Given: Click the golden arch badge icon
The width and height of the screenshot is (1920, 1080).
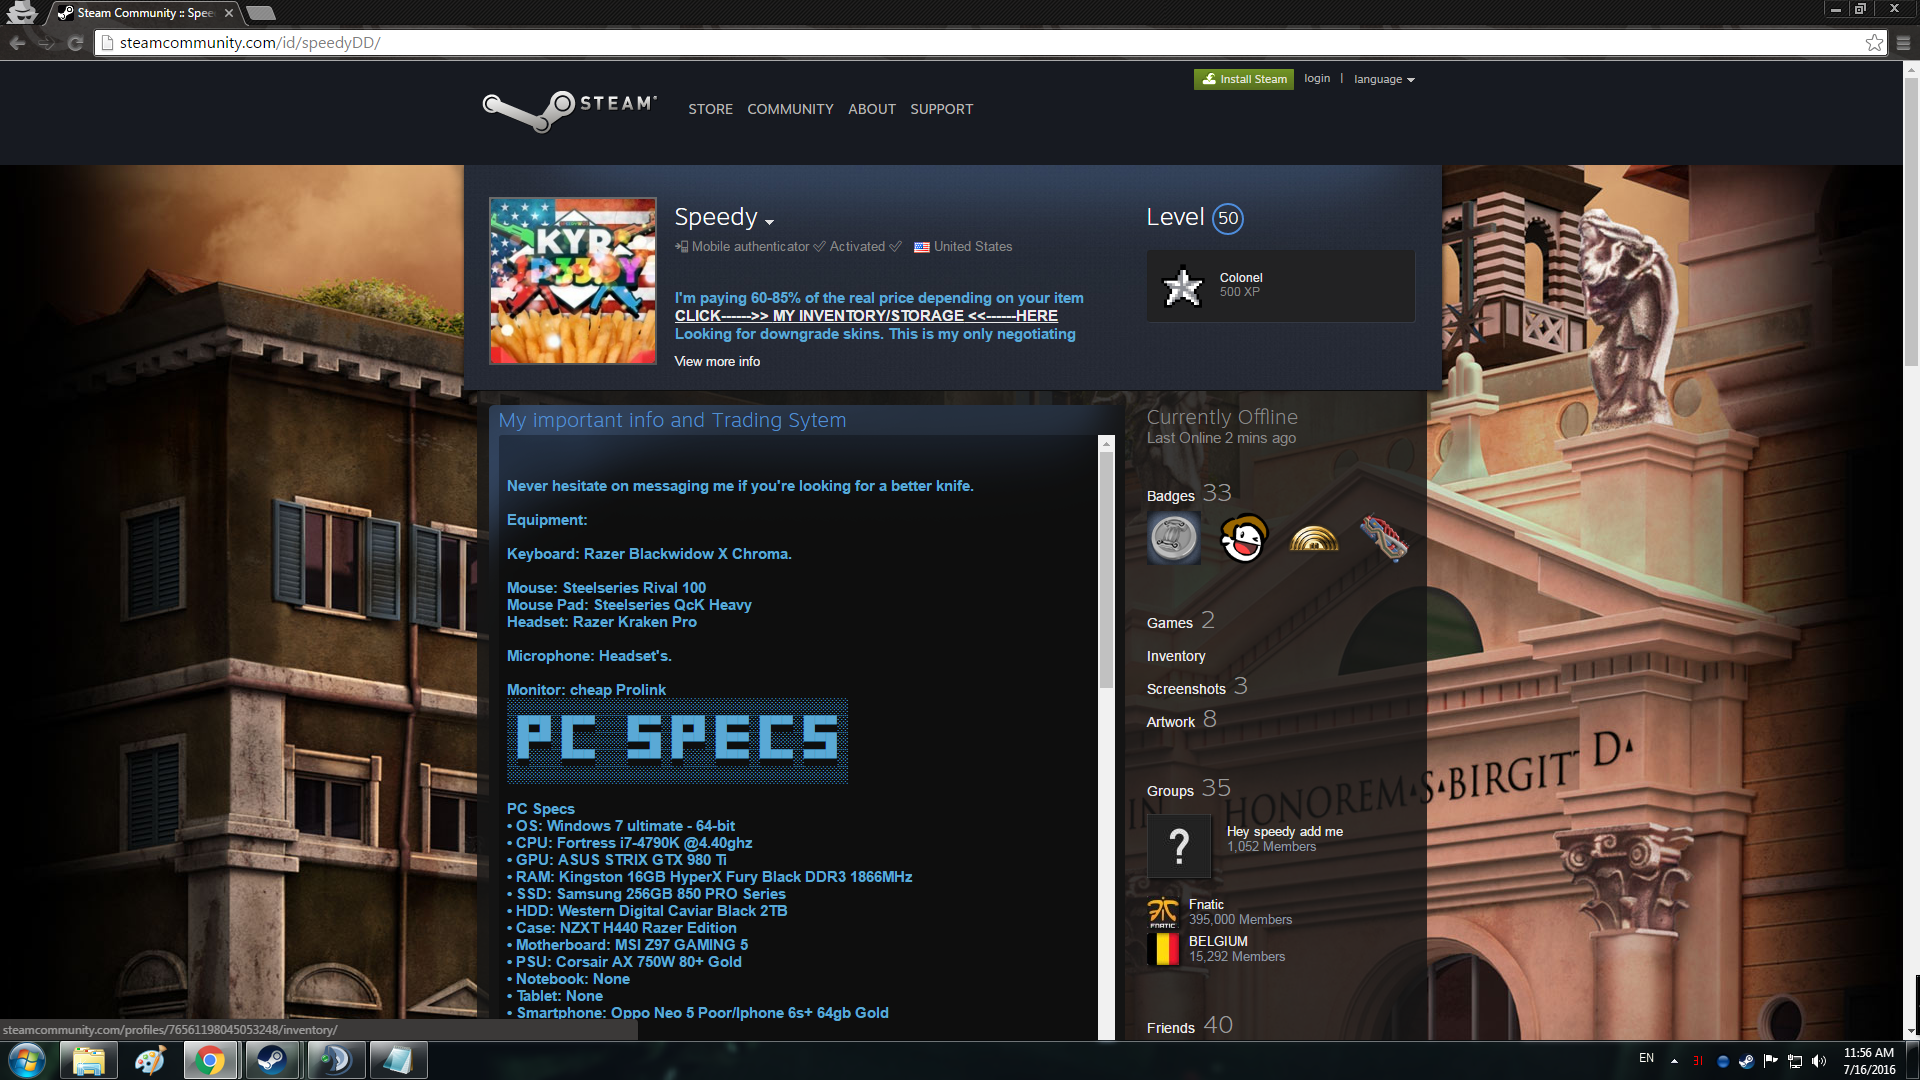Looking at the screenshot, I should 1314,539.
